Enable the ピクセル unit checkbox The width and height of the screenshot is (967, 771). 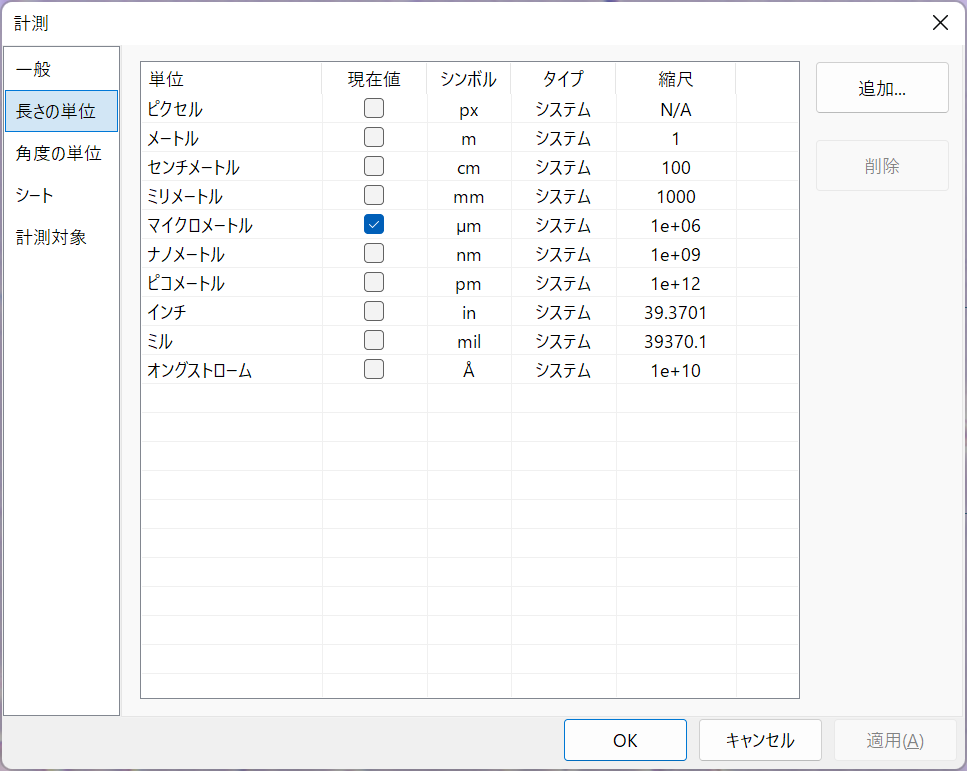coord(374,109)
